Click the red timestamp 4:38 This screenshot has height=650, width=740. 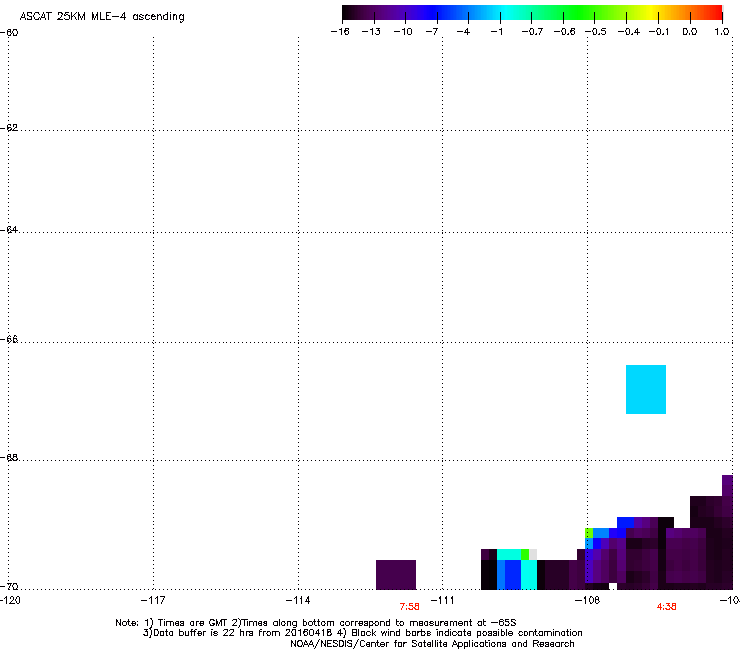click(x=666, y=607)
